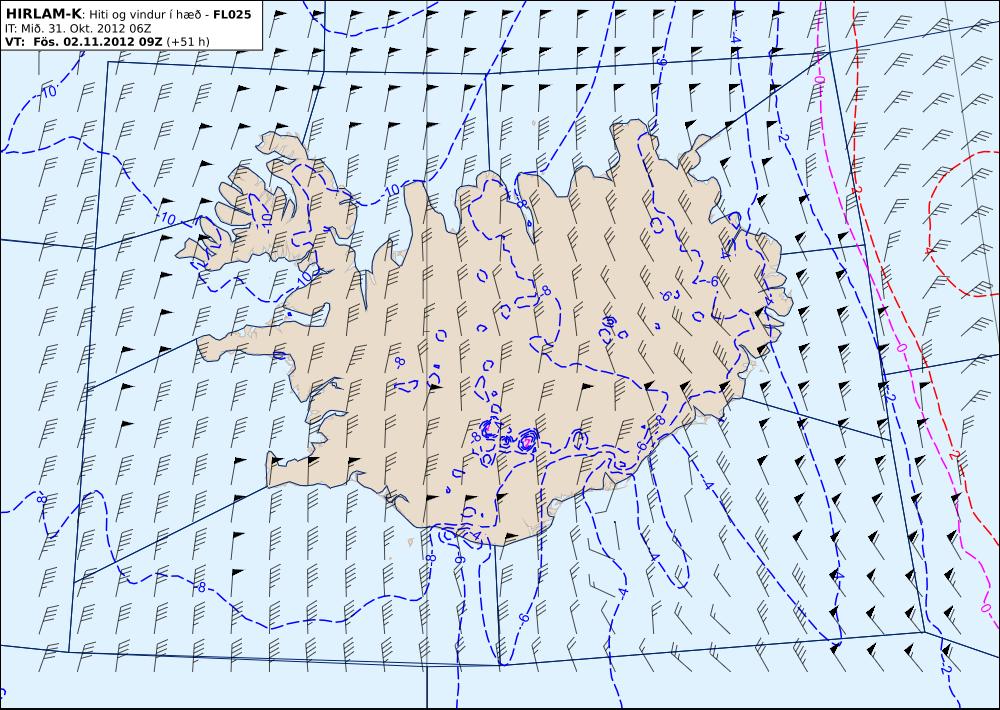The width and height of the screenshot is (1000, 710).
Task: Click the HIRLAM-K model title
Action: tap(43, 14)
